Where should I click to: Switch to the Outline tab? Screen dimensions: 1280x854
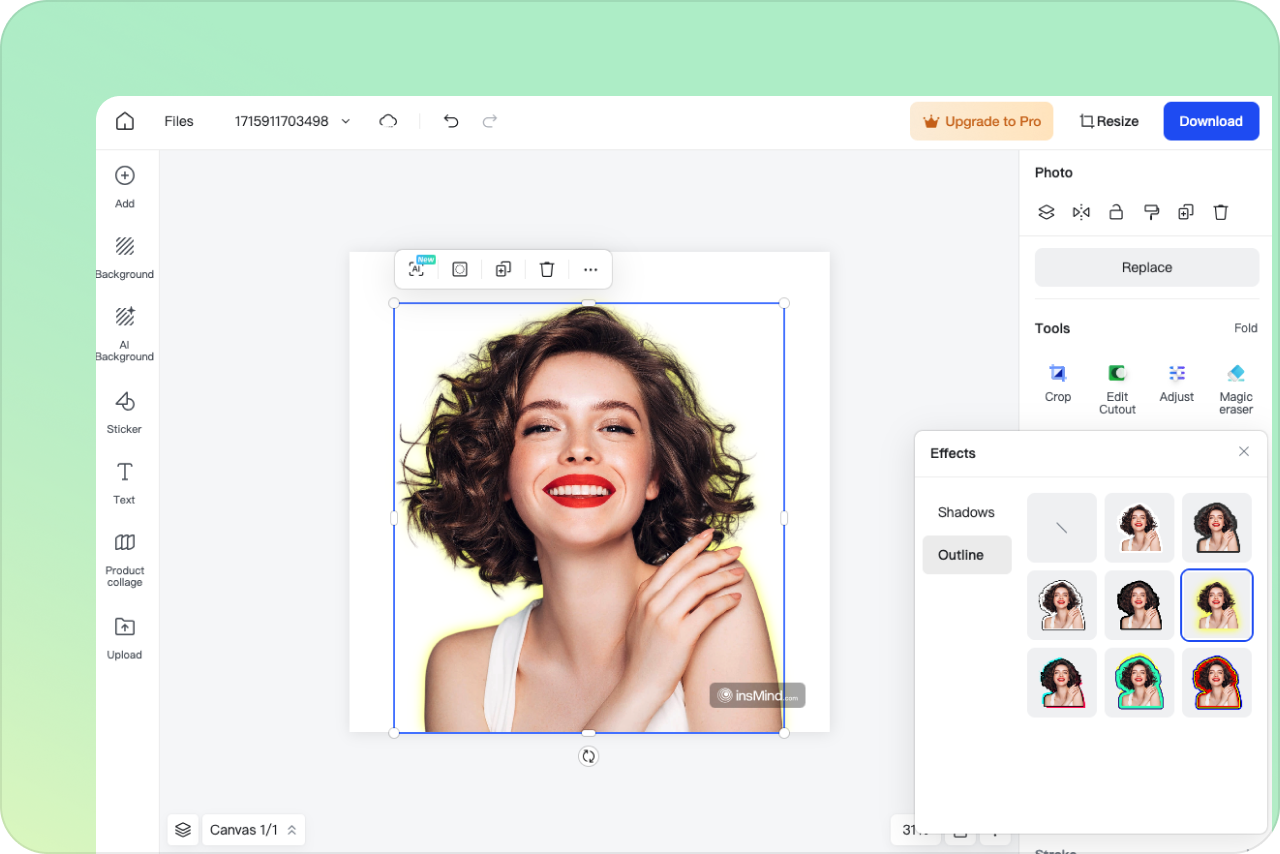(x=967, y=555)
